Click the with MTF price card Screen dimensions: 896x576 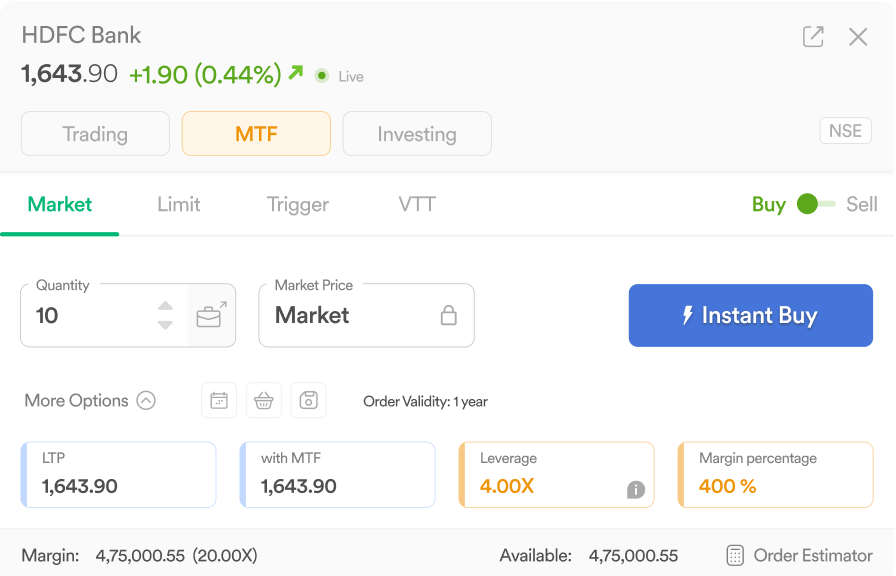[338, 475]
